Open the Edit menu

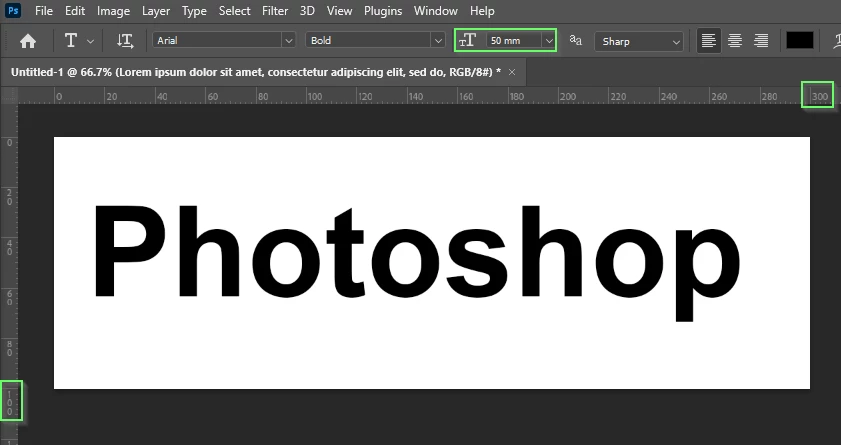pyautogui.click(x=75, y=11)
